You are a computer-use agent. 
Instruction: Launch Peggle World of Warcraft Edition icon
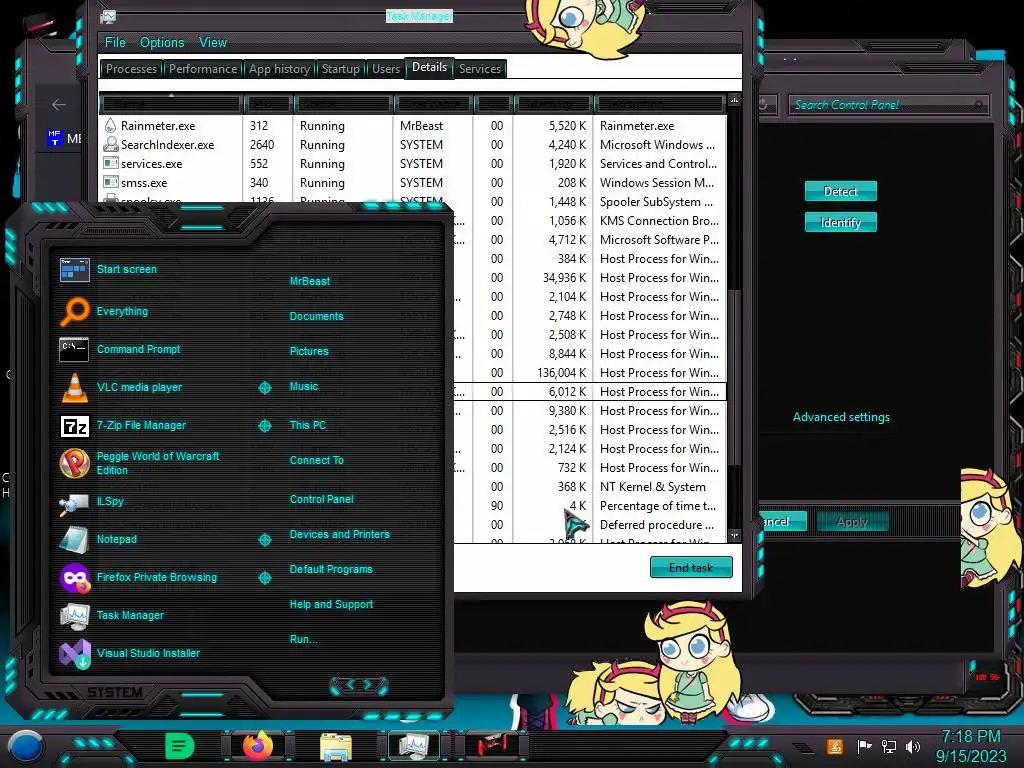coord(74,463)
